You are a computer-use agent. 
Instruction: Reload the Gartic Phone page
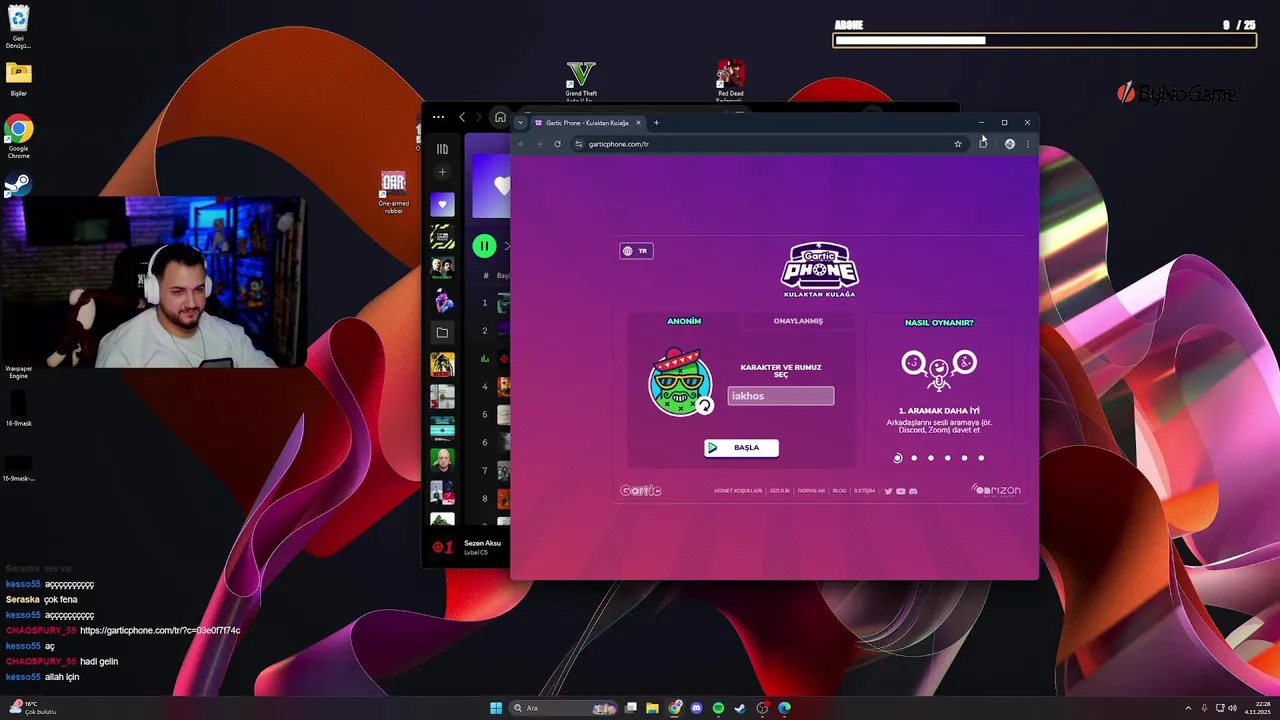(x=557, y=144)
